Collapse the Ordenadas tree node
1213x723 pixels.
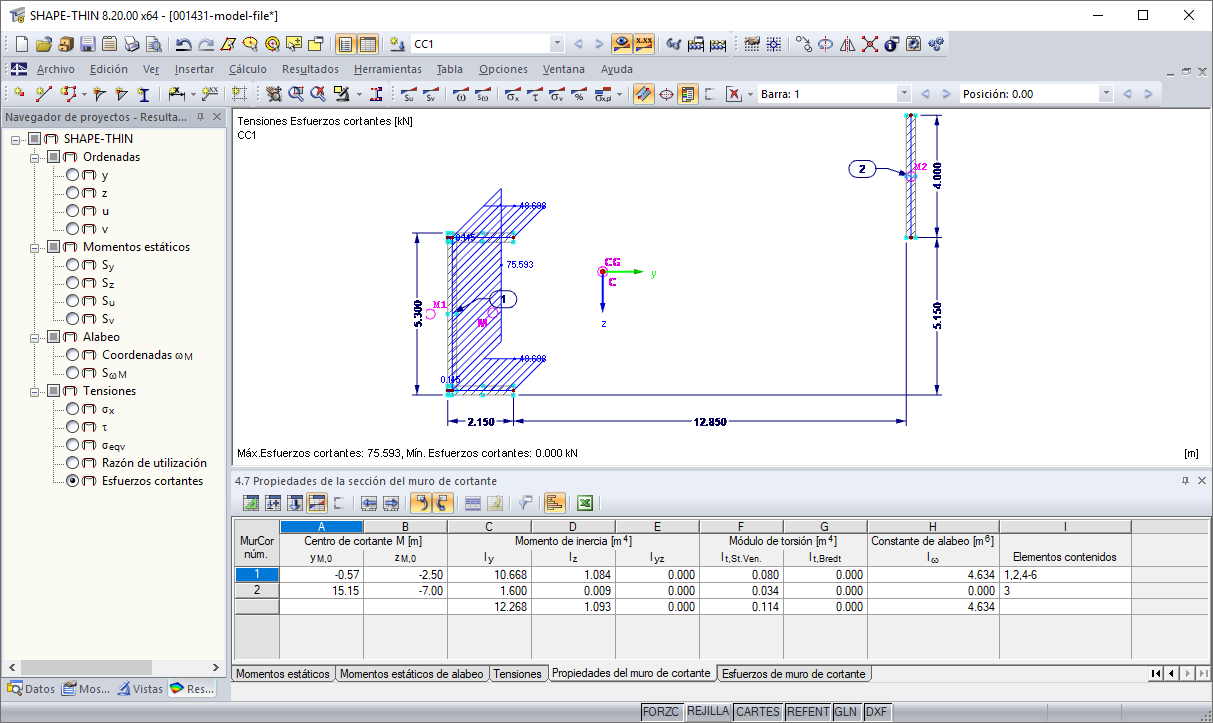pos(36,157)
